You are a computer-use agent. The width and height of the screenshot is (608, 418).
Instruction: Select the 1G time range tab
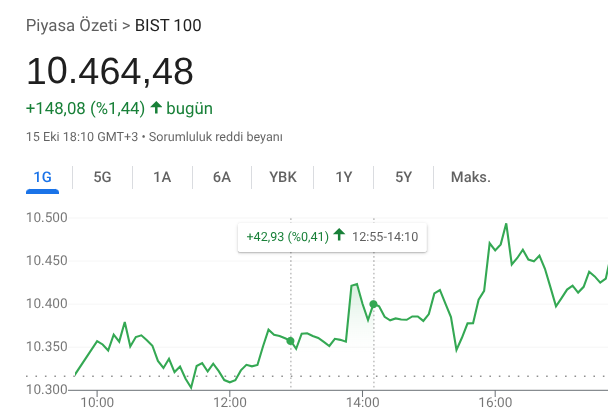(x=42, y=178)
